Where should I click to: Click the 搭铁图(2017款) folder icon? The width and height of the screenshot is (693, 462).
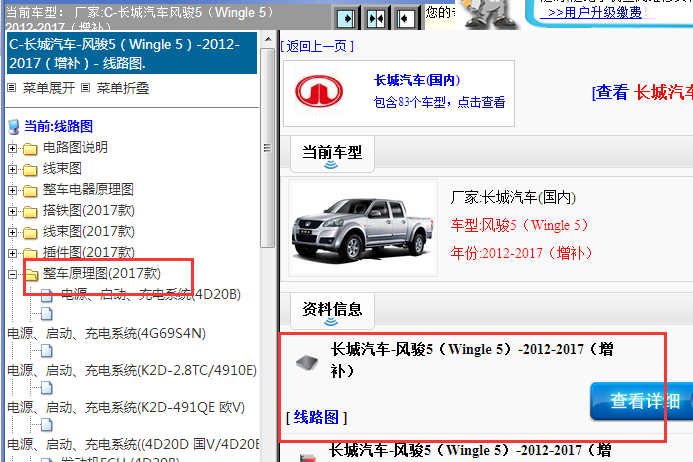[x=30, y=212]
